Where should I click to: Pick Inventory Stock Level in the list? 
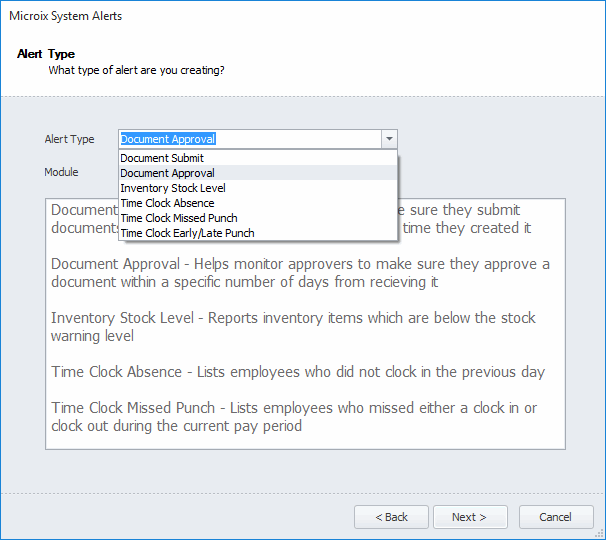click(x=173, y=188)
